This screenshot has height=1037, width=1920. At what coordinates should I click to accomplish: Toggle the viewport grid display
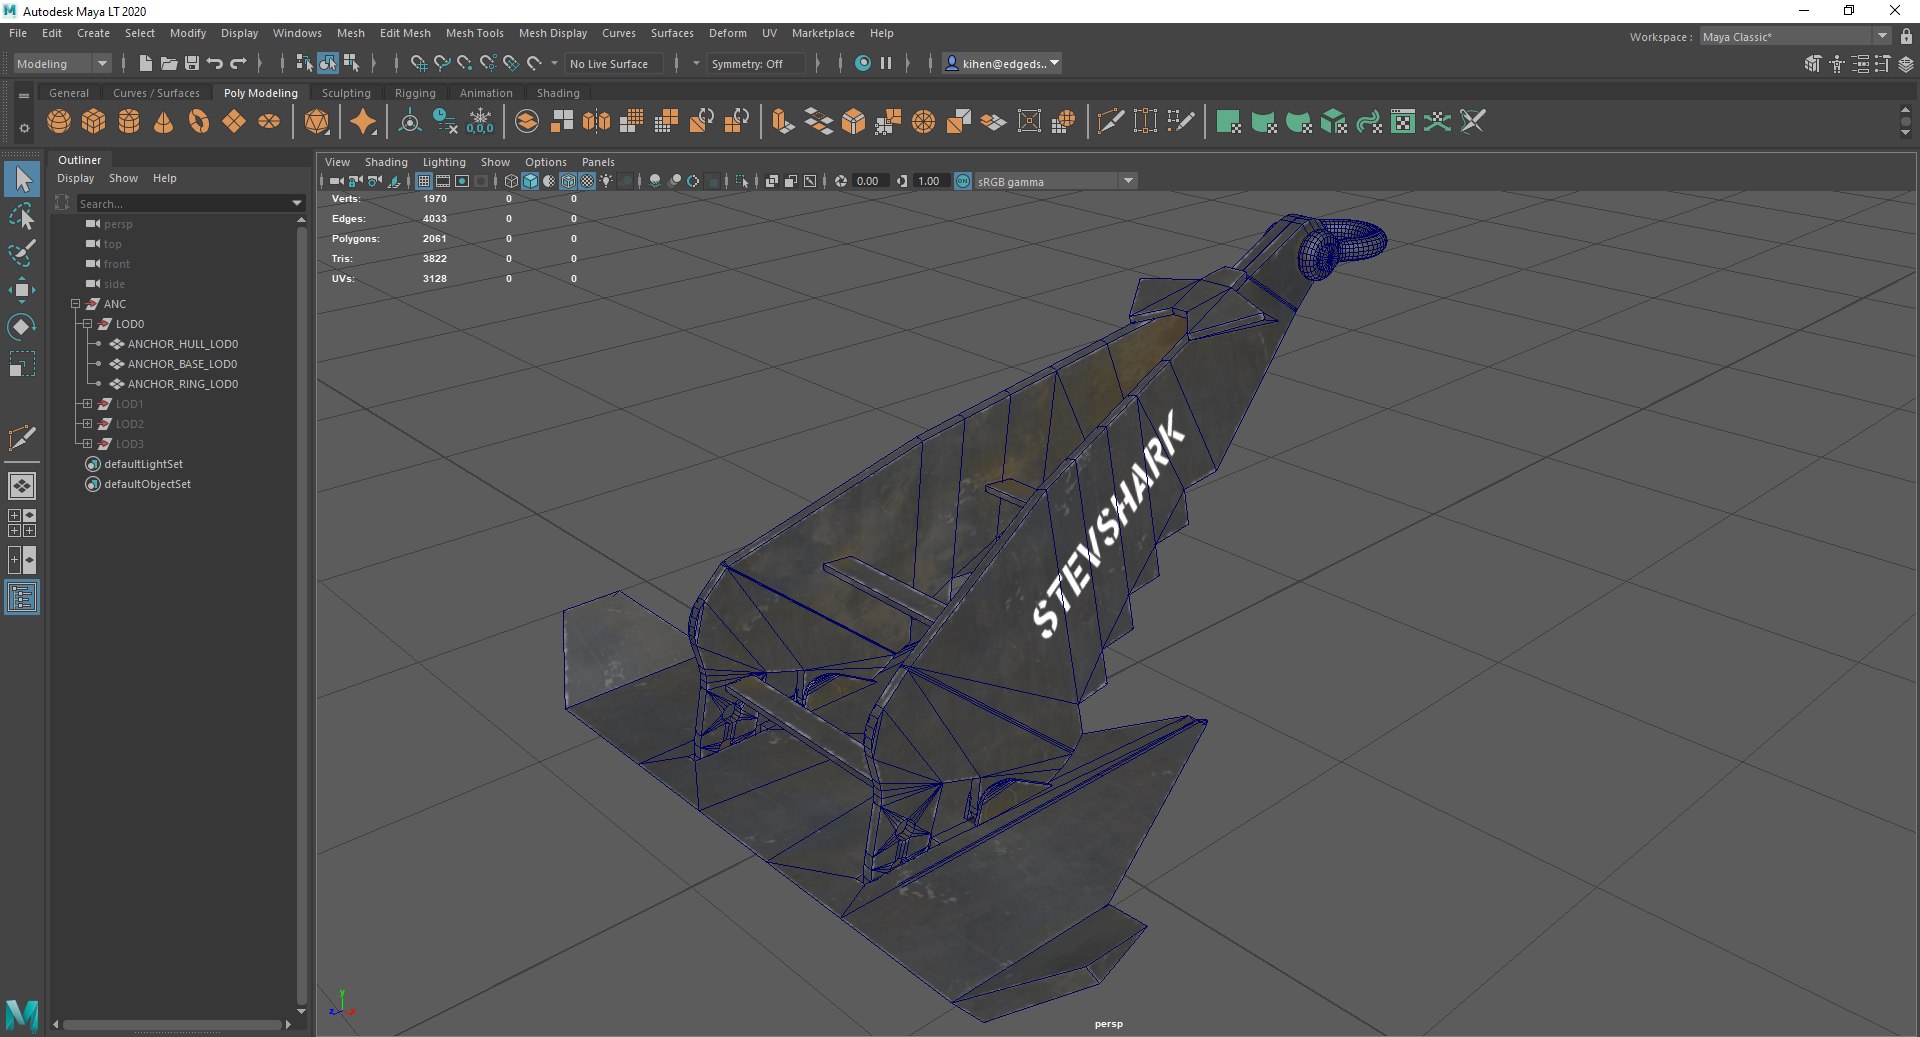(x=424, y=181)
